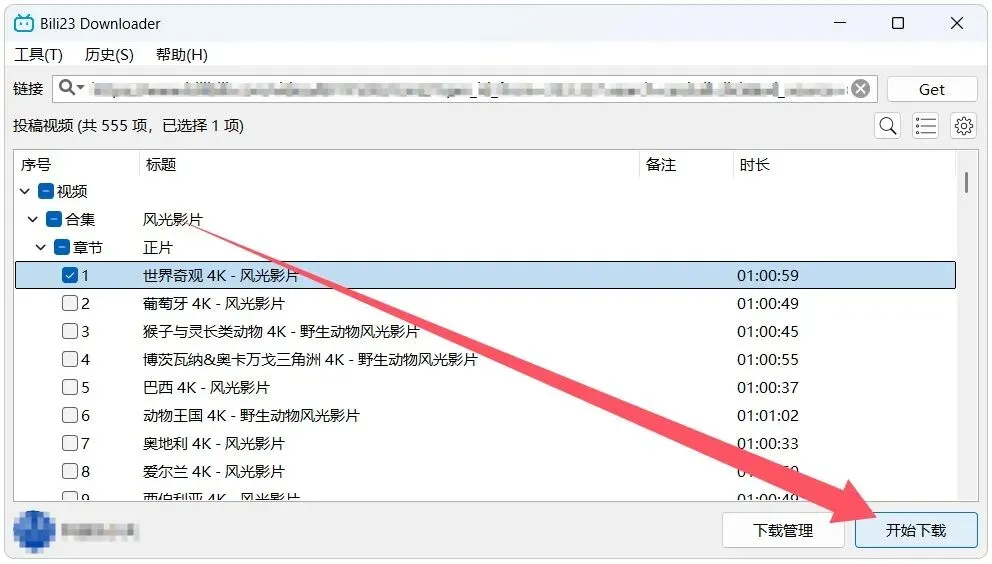The height and width of the screenshot is (564, 992).
Task: Check item 7 奥地利 4K checkbox
Action: point(70,443)
